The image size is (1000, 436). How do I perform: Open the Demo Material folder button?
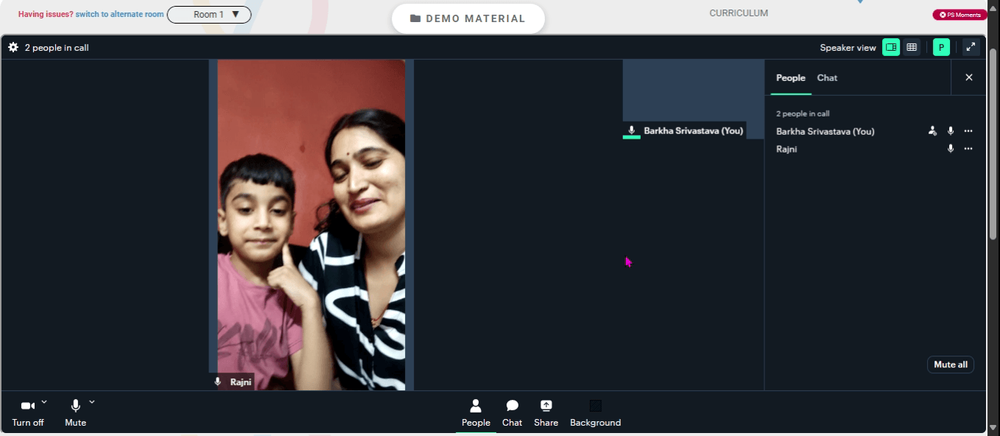click(468, 18)
